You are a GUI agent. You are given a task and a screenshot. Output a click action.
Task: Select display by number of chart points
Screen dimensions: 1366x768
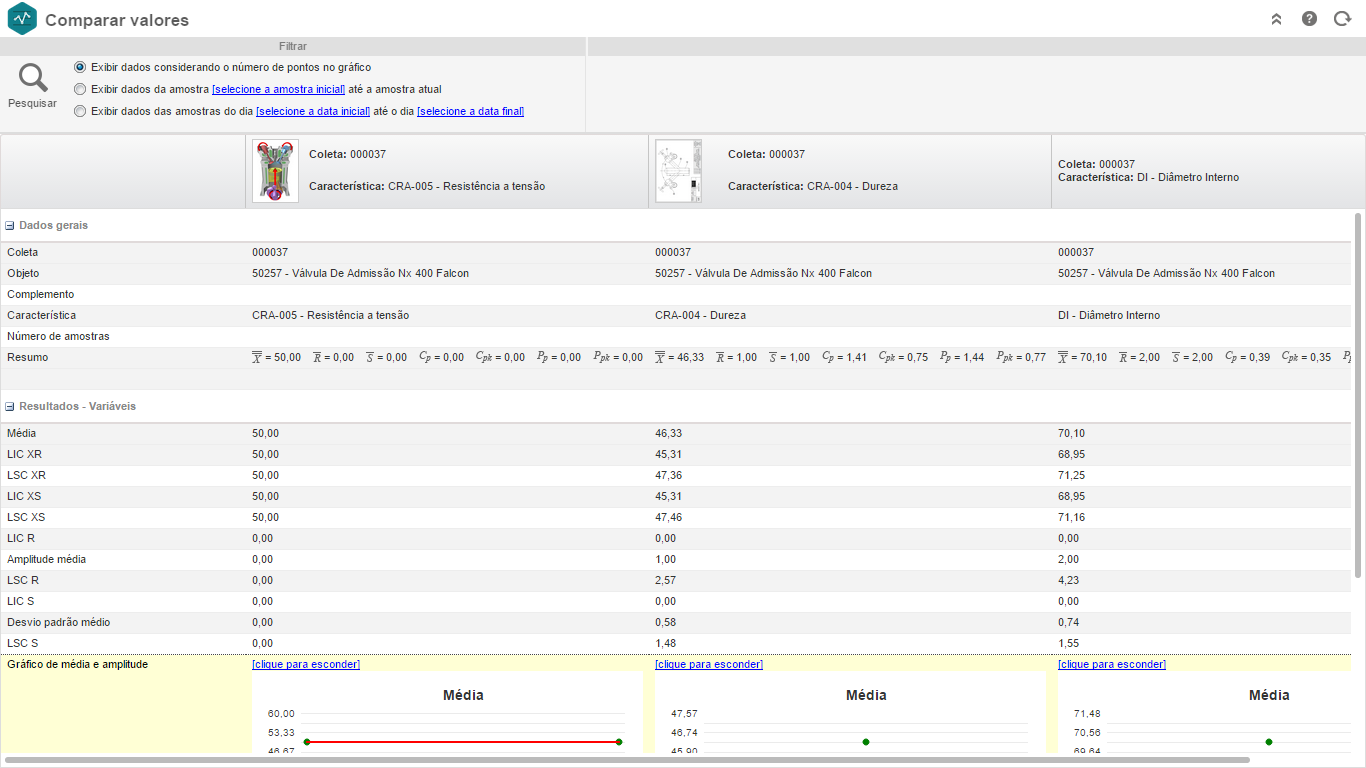click(x=80, y=67)
